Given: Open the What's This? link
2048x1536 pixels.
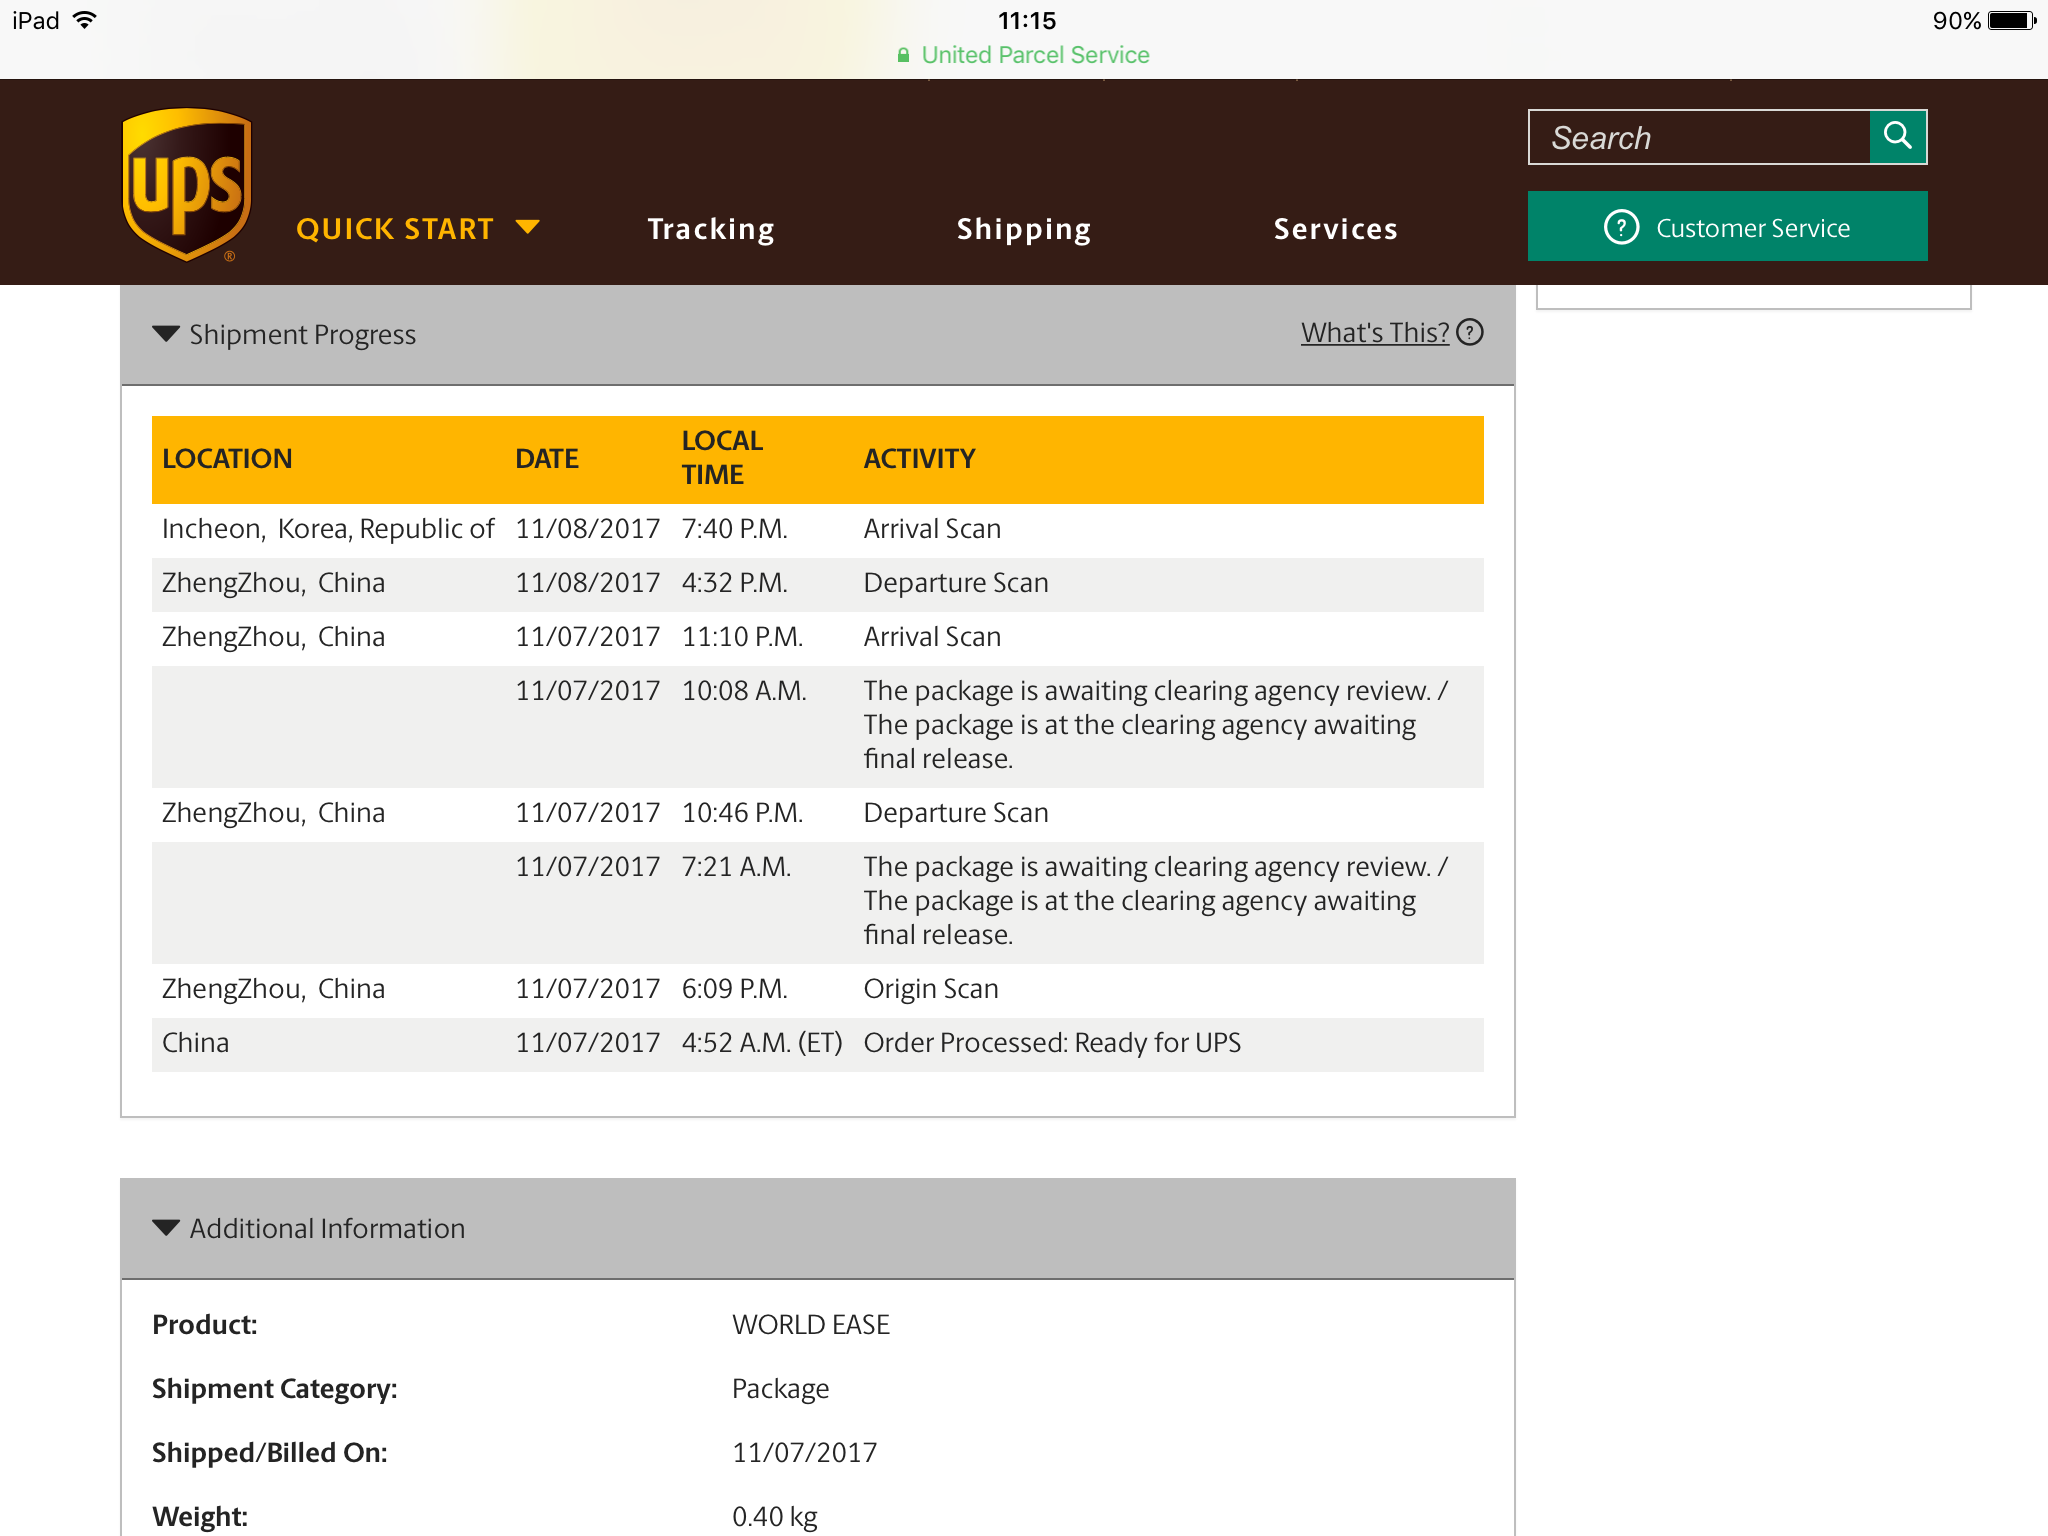Looking at the screenshot, I should coord(1374,332).
